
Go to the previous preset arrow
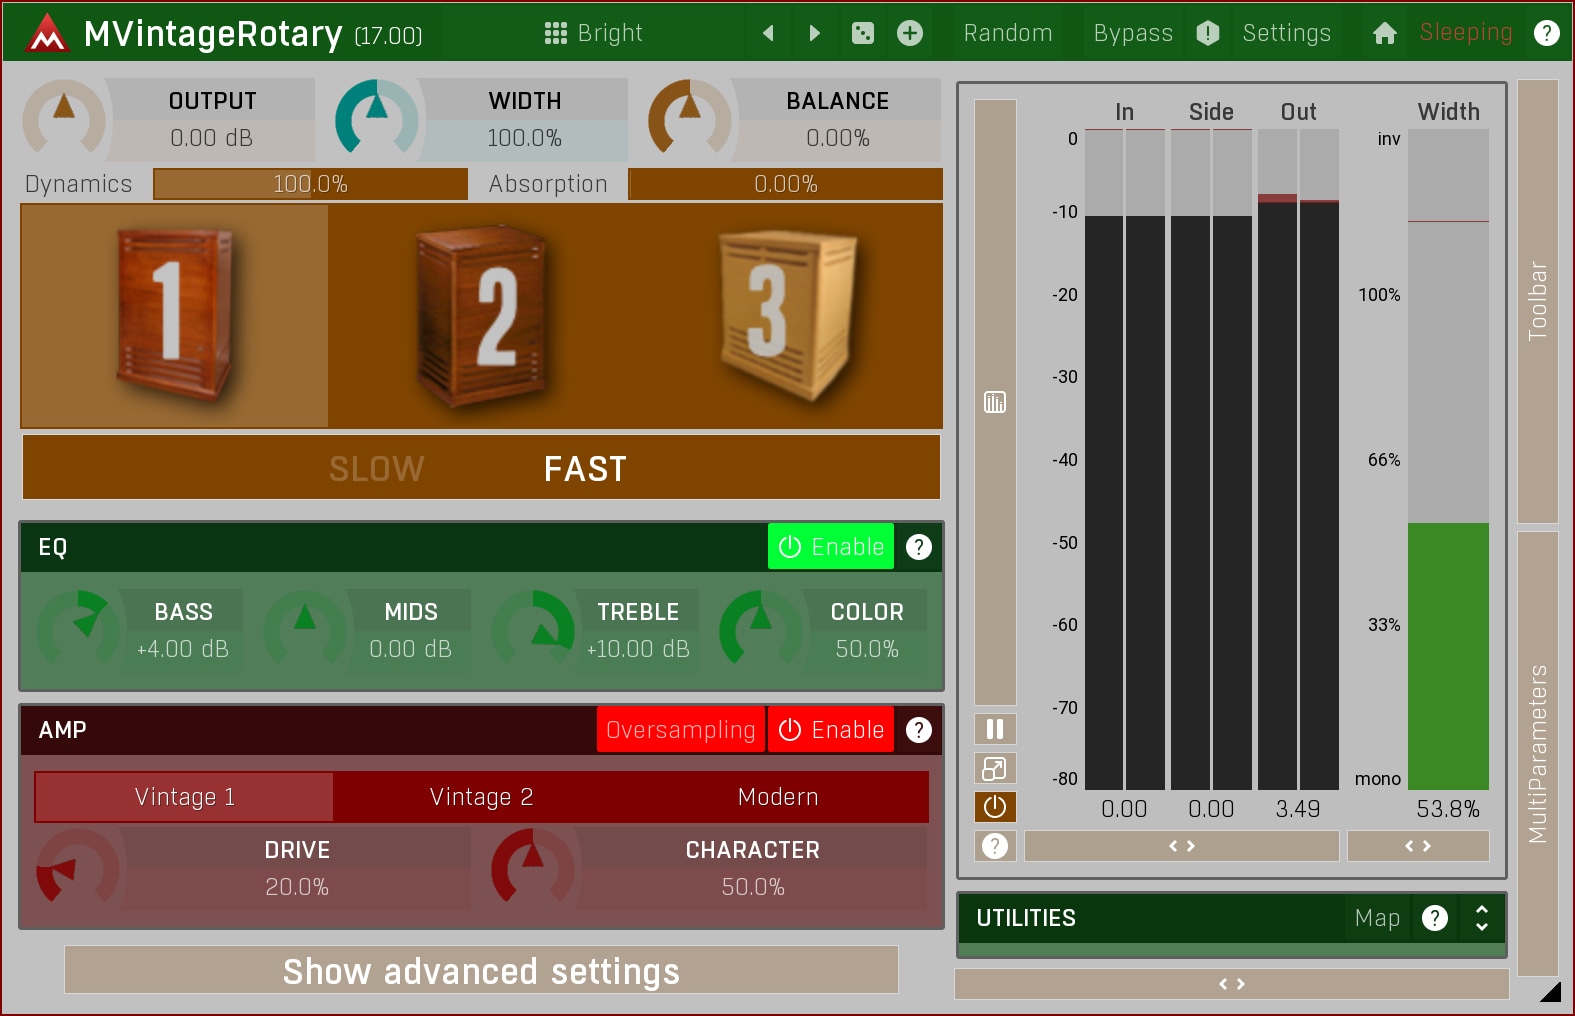(768, 33)
